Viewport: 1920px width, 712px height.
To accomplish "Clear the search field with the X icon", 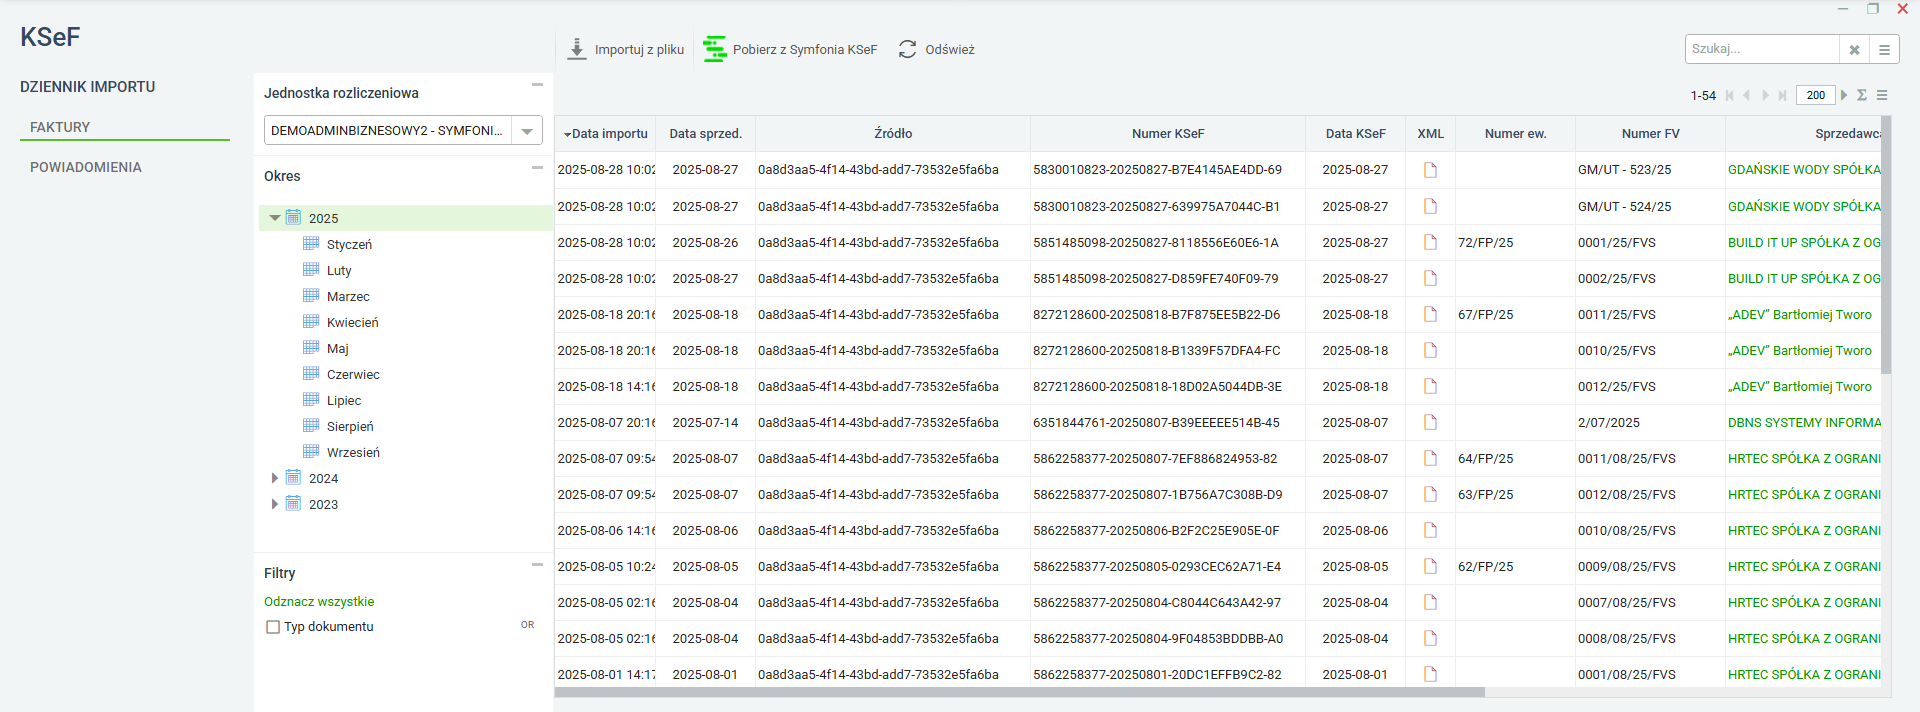I will tap(1854, 49).
